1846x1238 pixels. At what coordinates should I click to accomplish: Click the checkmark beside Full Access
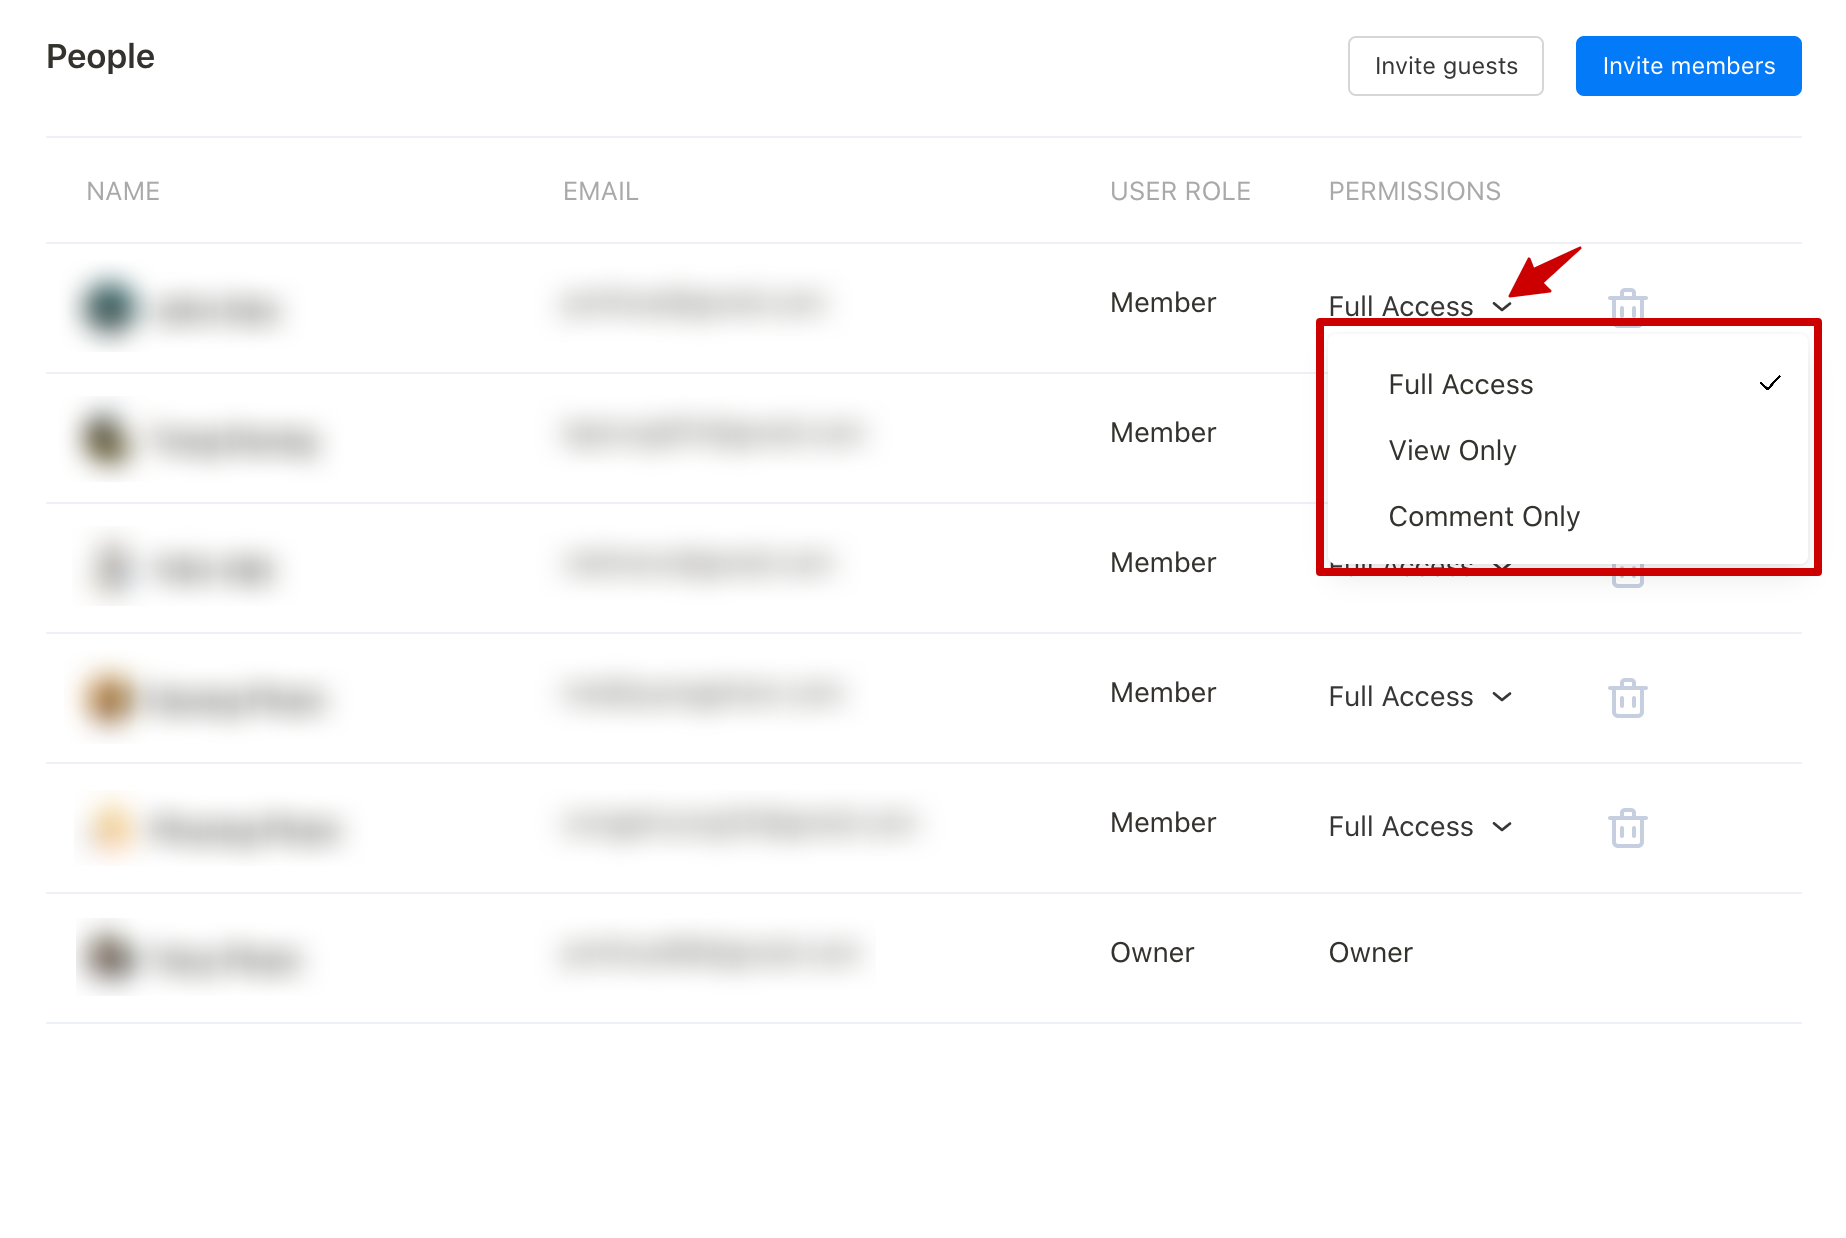click(x=1770, y=382)
